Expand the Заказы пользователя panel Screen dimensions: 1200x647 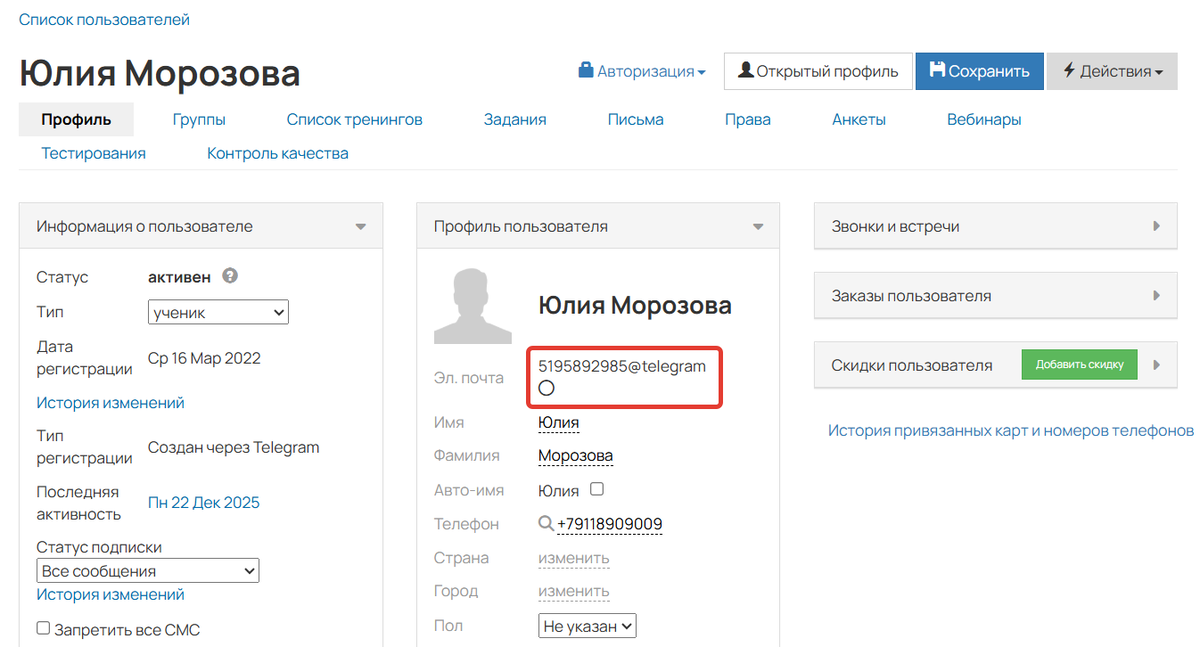click(1004, 296)
